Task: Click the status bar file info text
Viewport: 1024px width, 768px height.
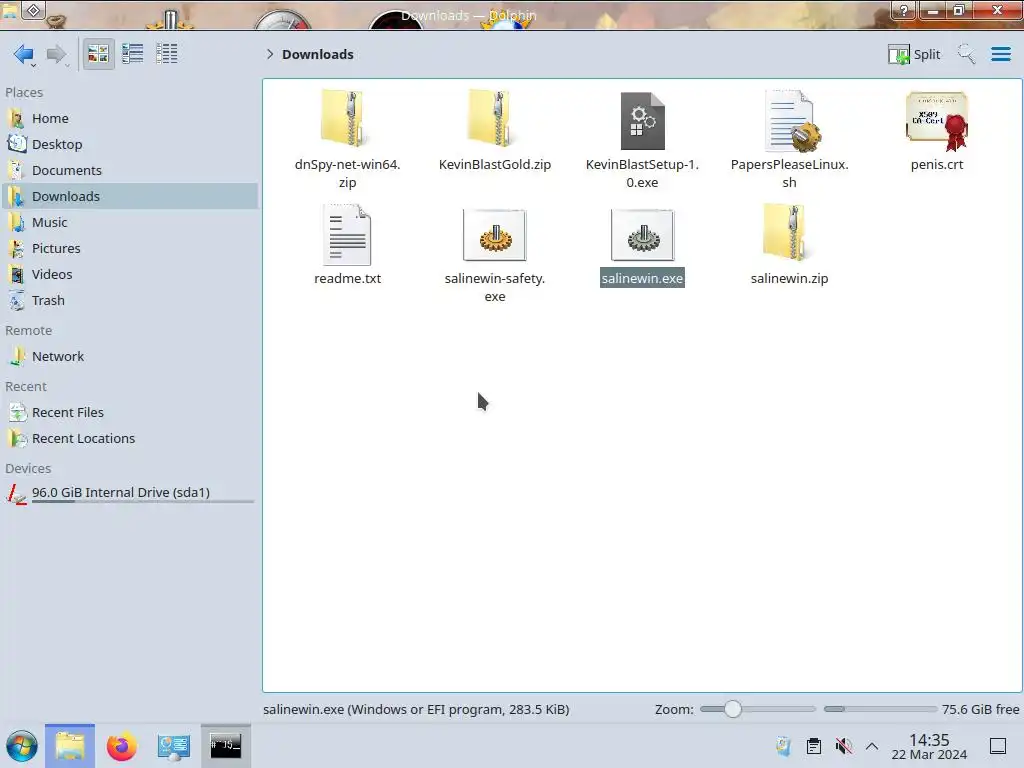Action: (x=416, y=709)
